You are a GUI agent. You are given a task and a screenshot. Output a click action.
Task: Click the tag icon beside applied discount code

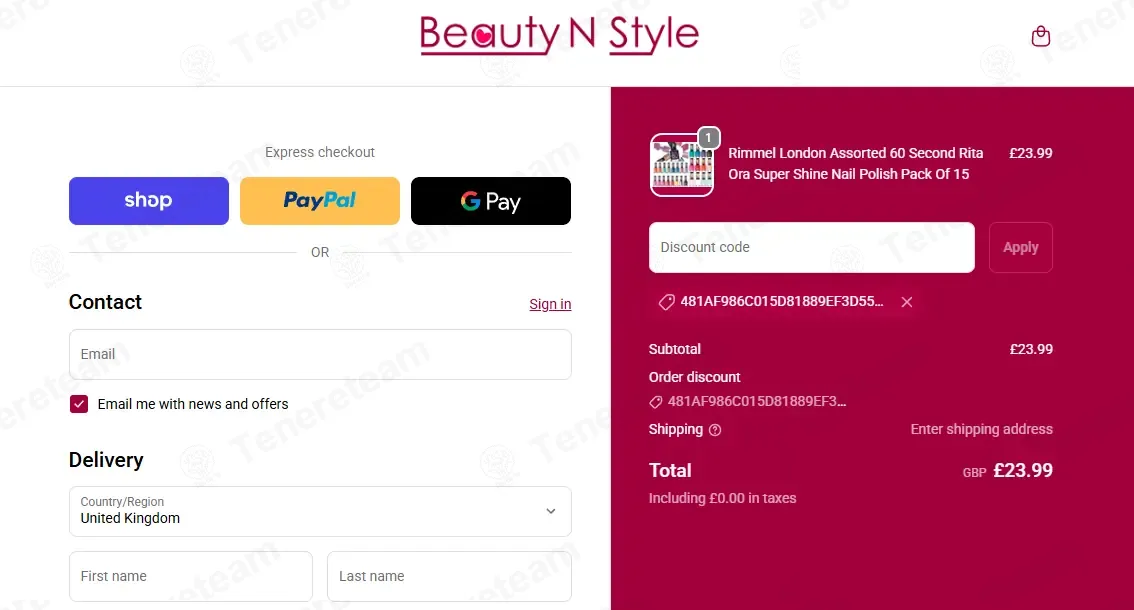point(666,302)
